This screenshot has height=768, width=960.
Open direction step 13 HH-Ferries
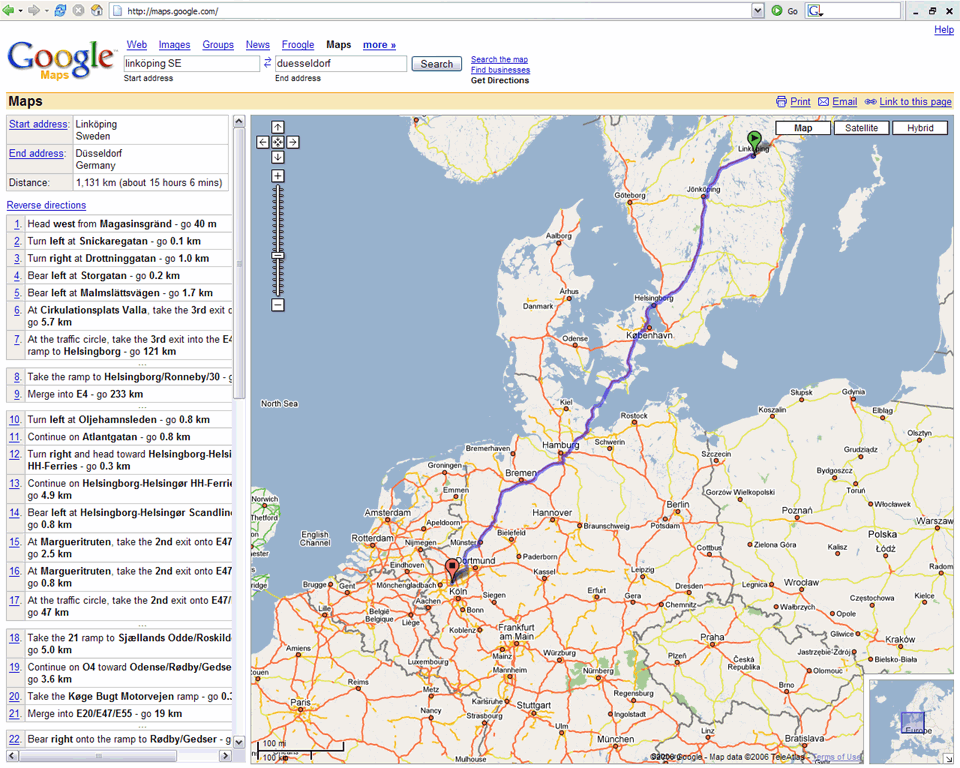tap(15, 483)
